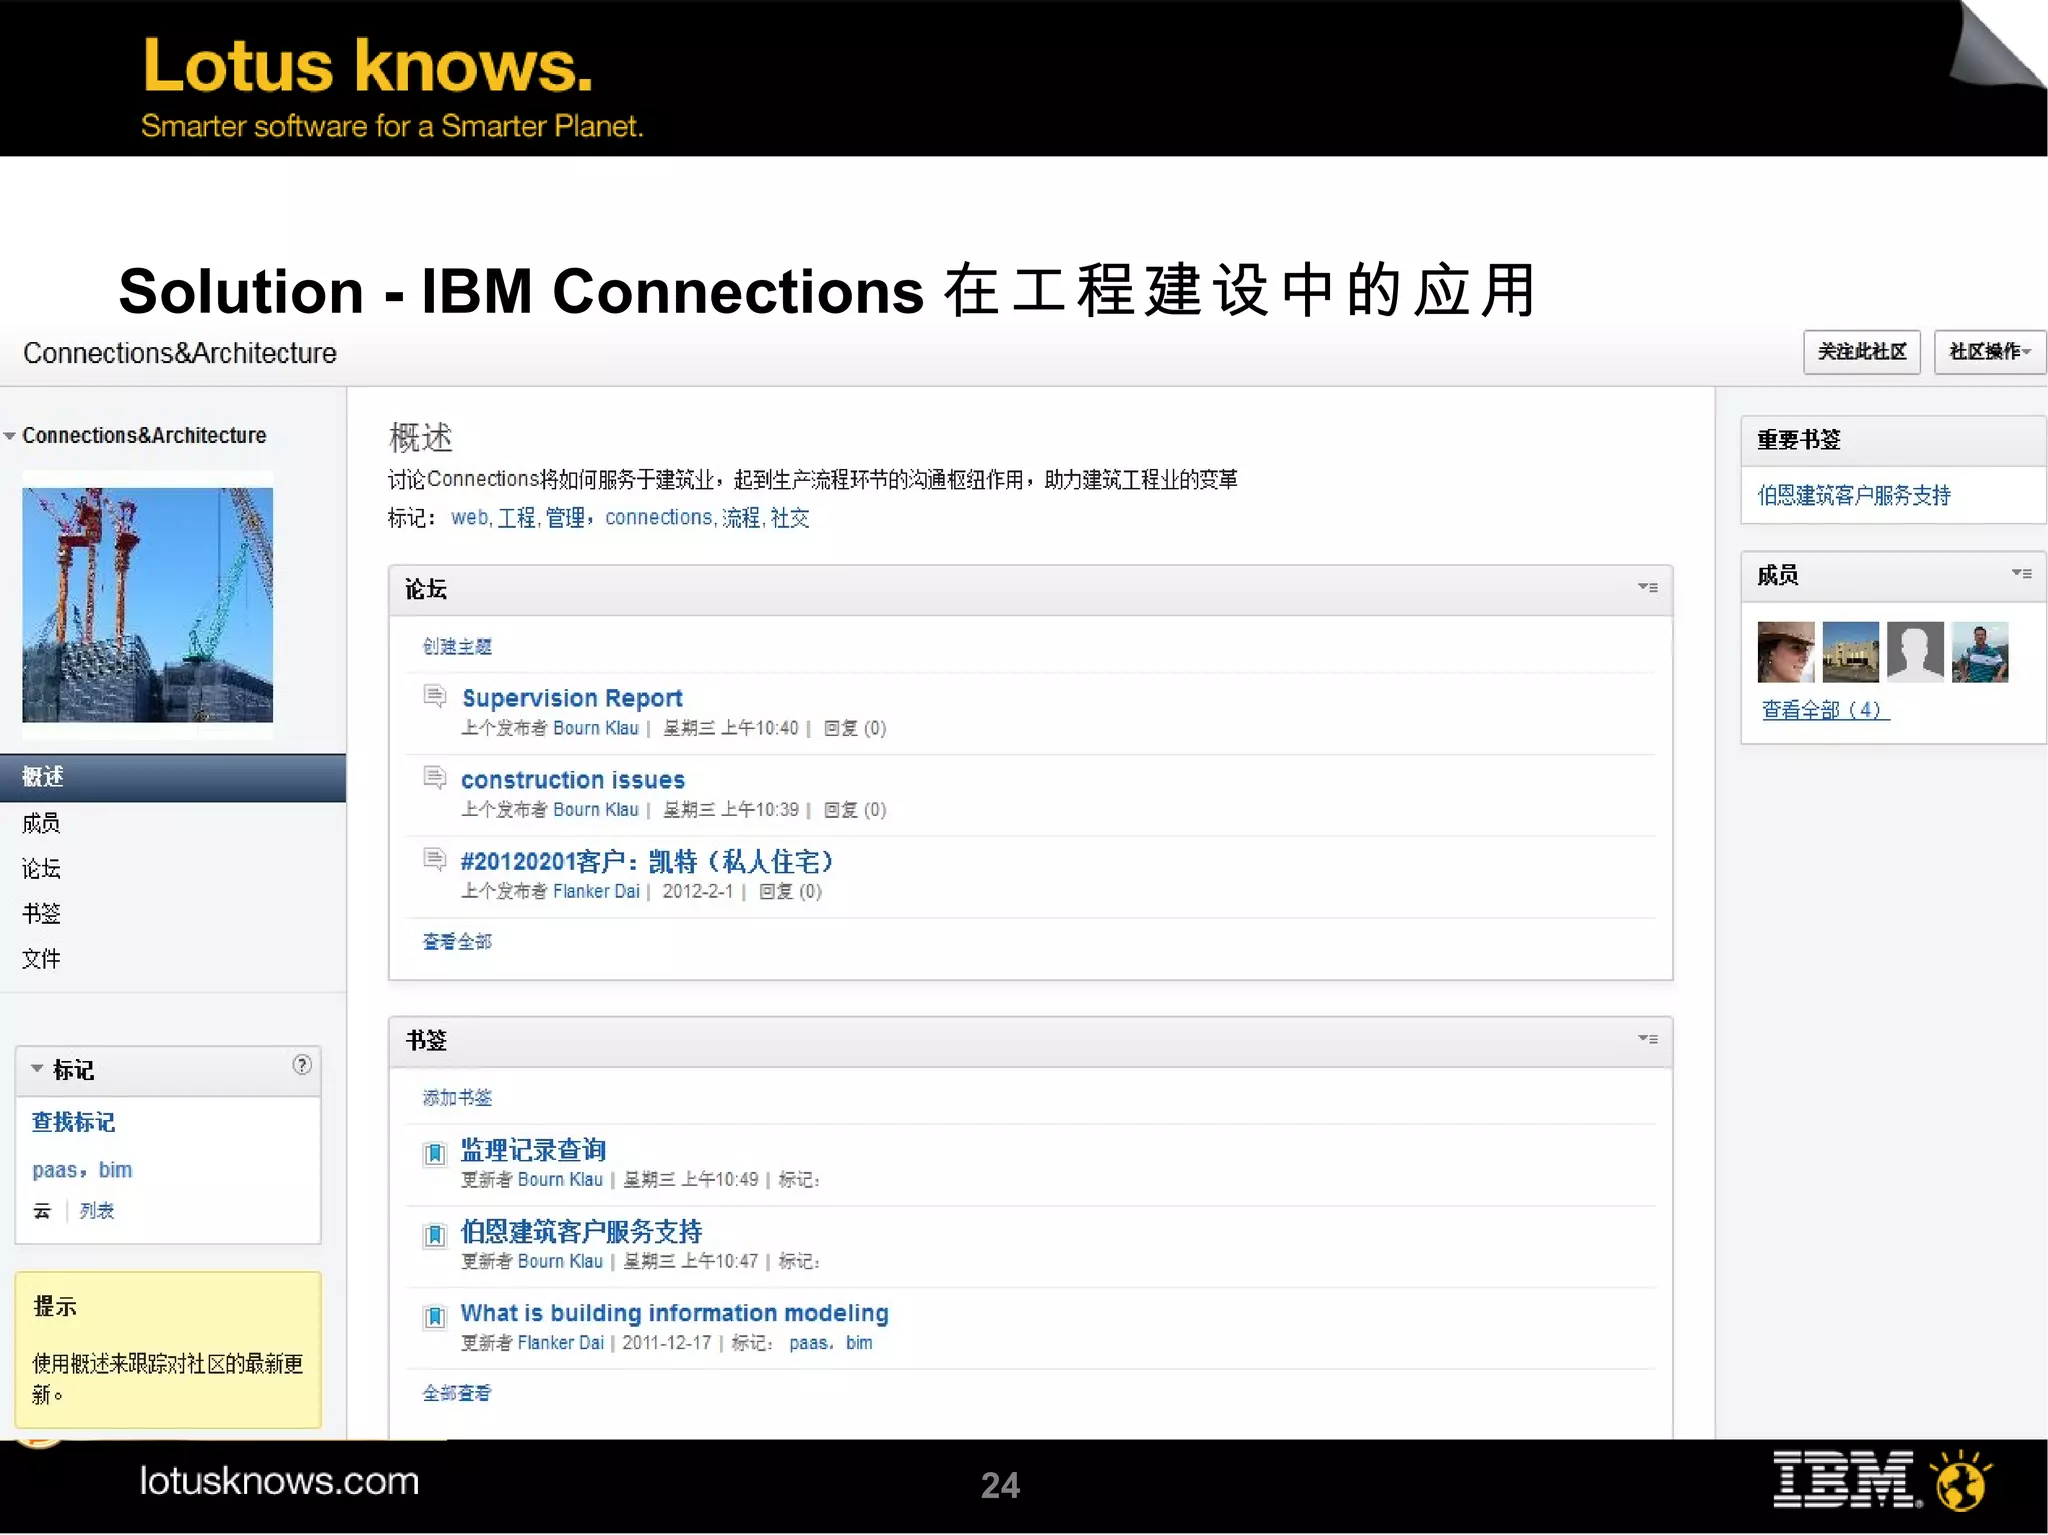The height and width of the screenshot is (1535, 2048).
Task: Open Bourn Klau under 监理记录查询 bookmark
Action: coord(560,1180)
